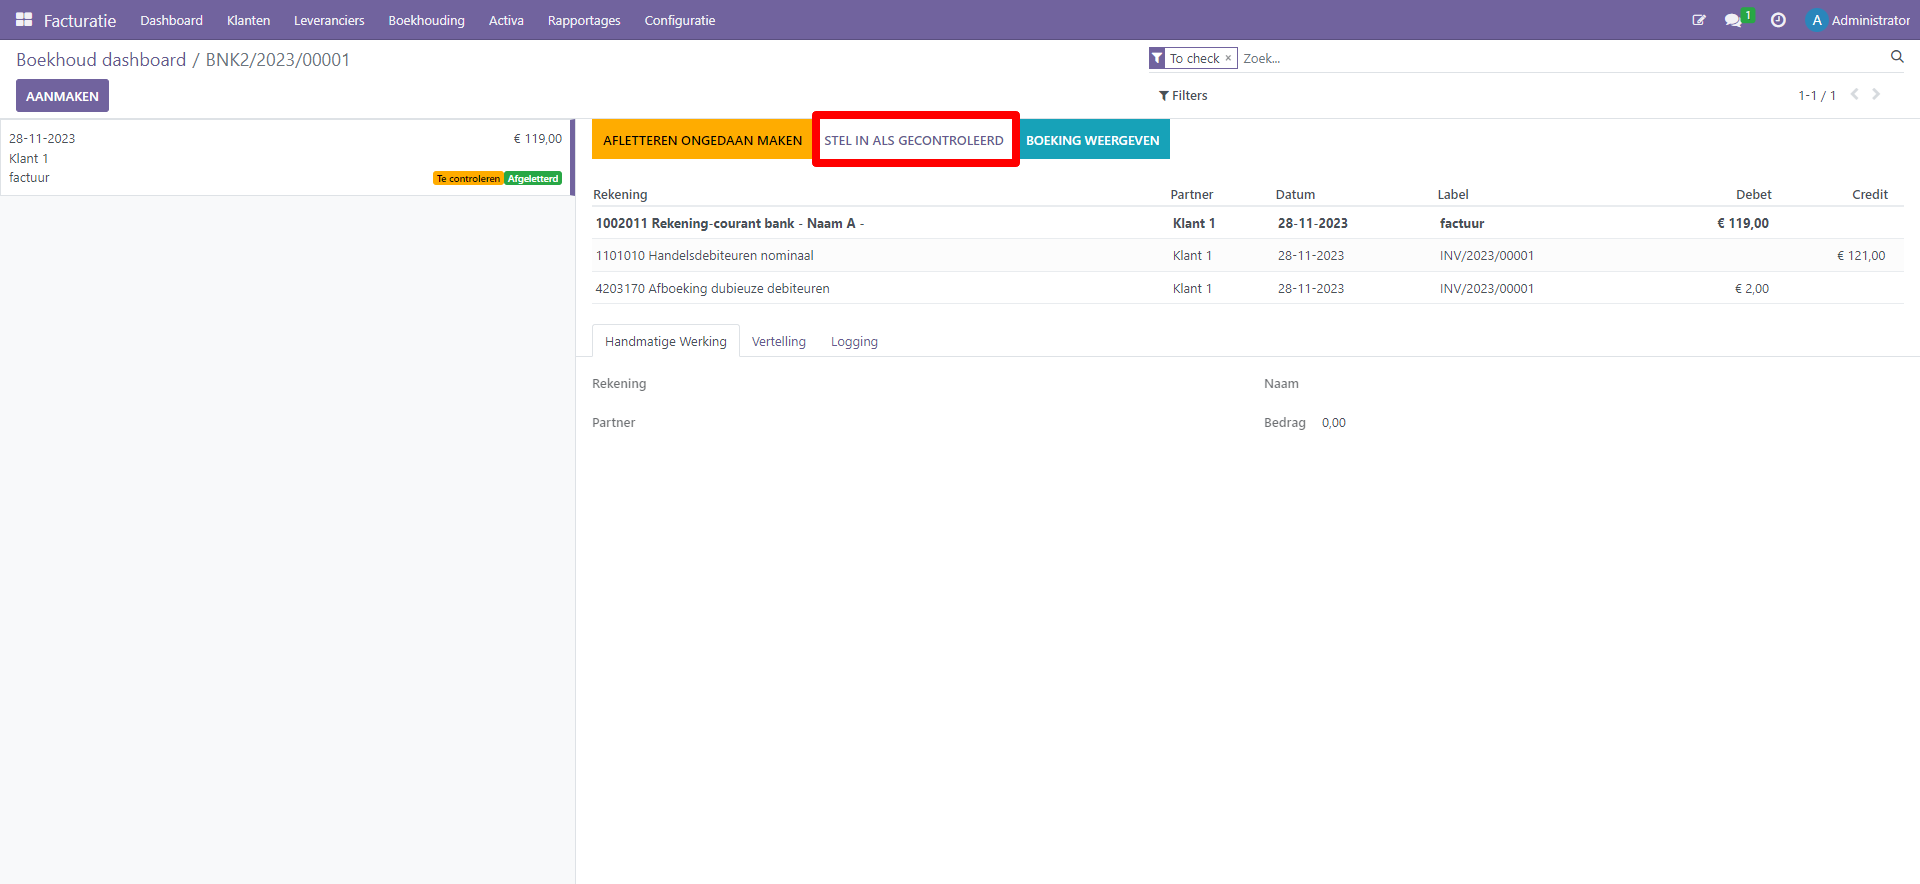
Task: Go to previous record arrow
Action: (1855, 94)
